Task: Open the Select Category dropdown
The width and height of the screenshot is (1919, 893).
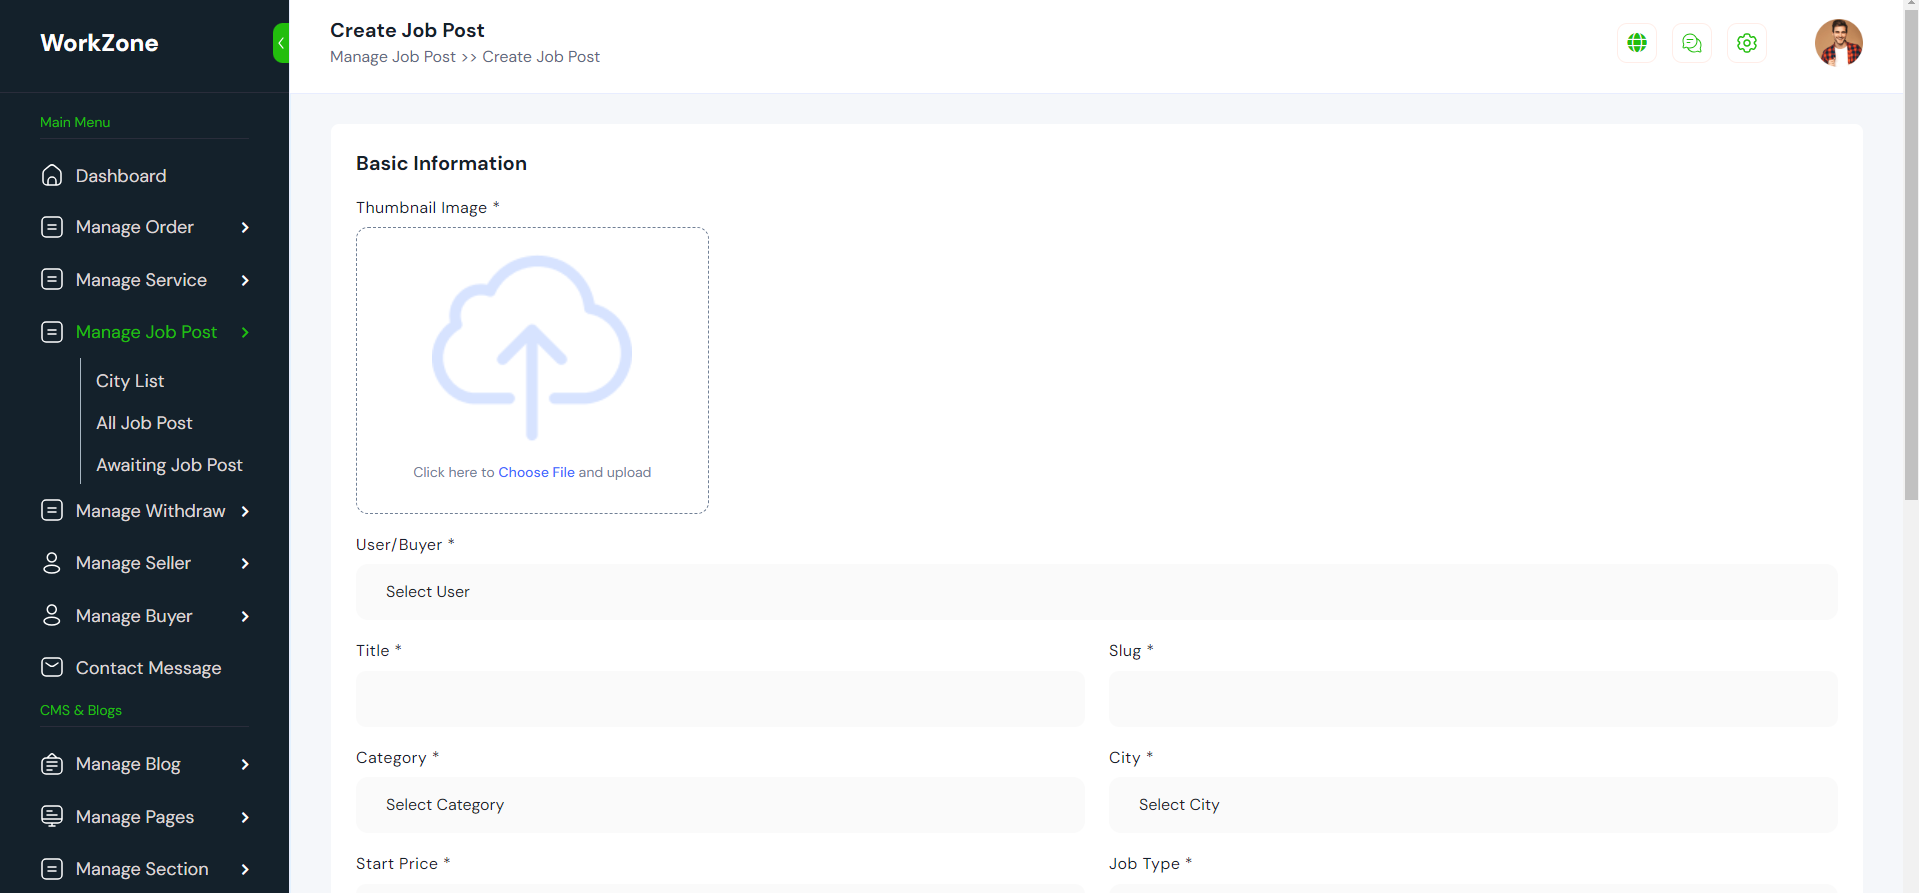Action: click(x=719, y=805)
